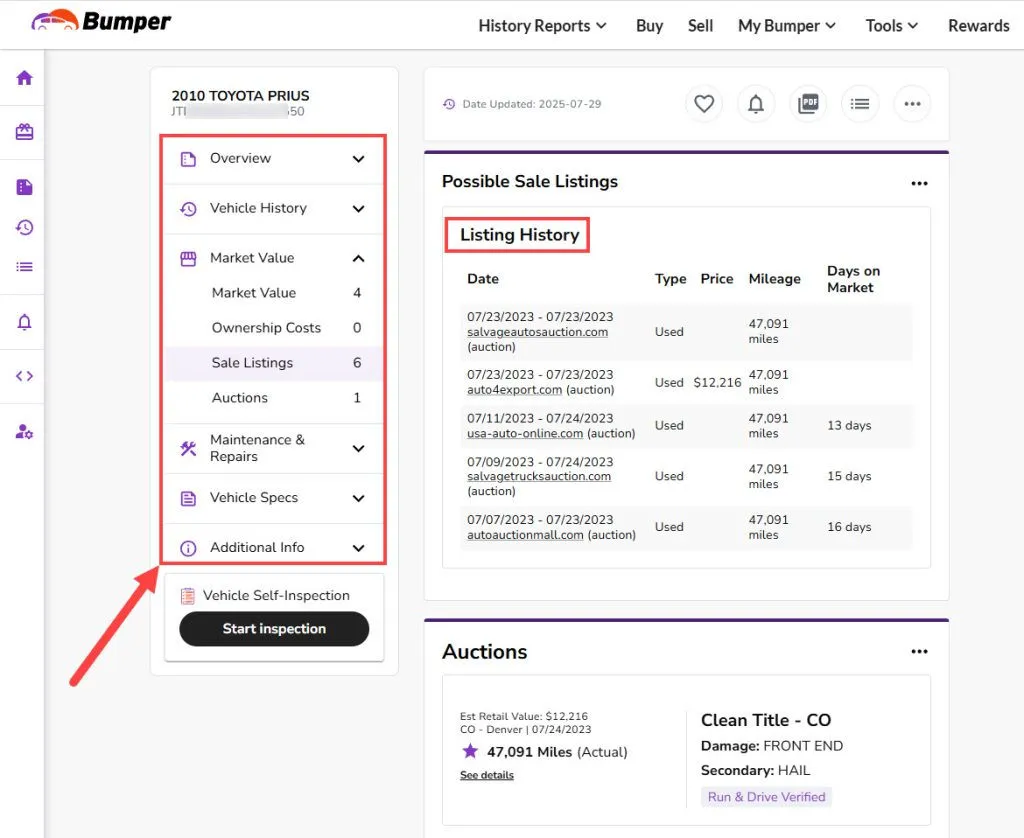Click the account settings sidebar icon

pyautogui.click(x=24, y=432)
